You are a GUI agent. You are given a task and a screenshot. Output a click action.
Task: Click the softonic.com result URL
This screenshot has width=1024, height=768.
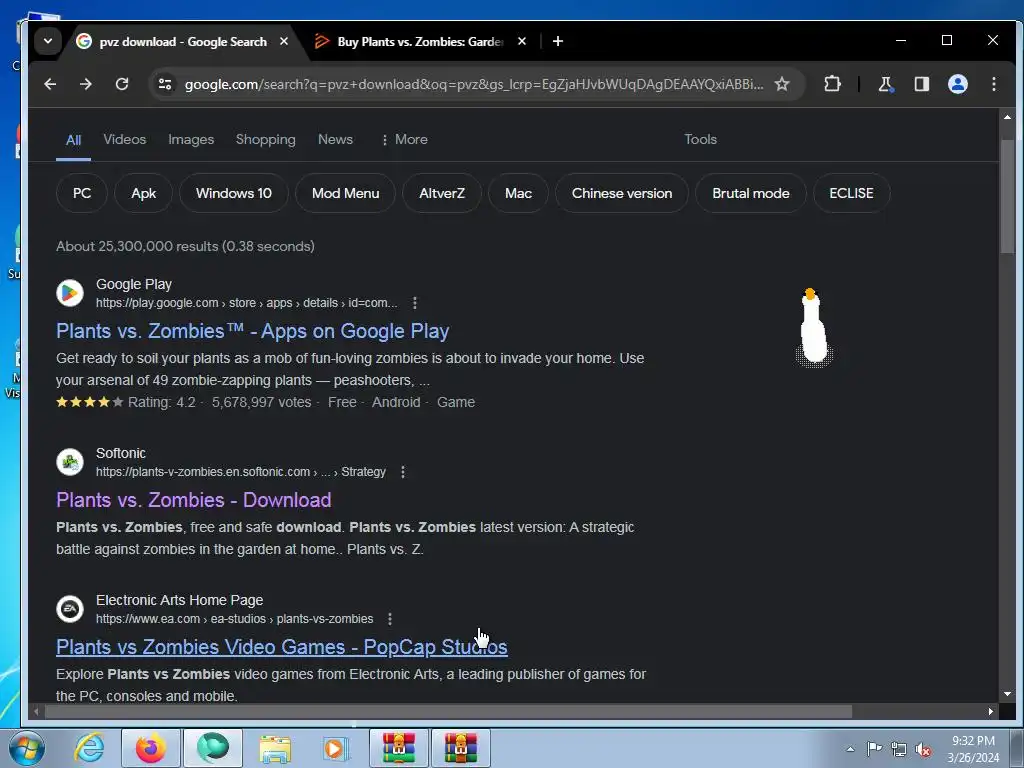coord(240,472)
